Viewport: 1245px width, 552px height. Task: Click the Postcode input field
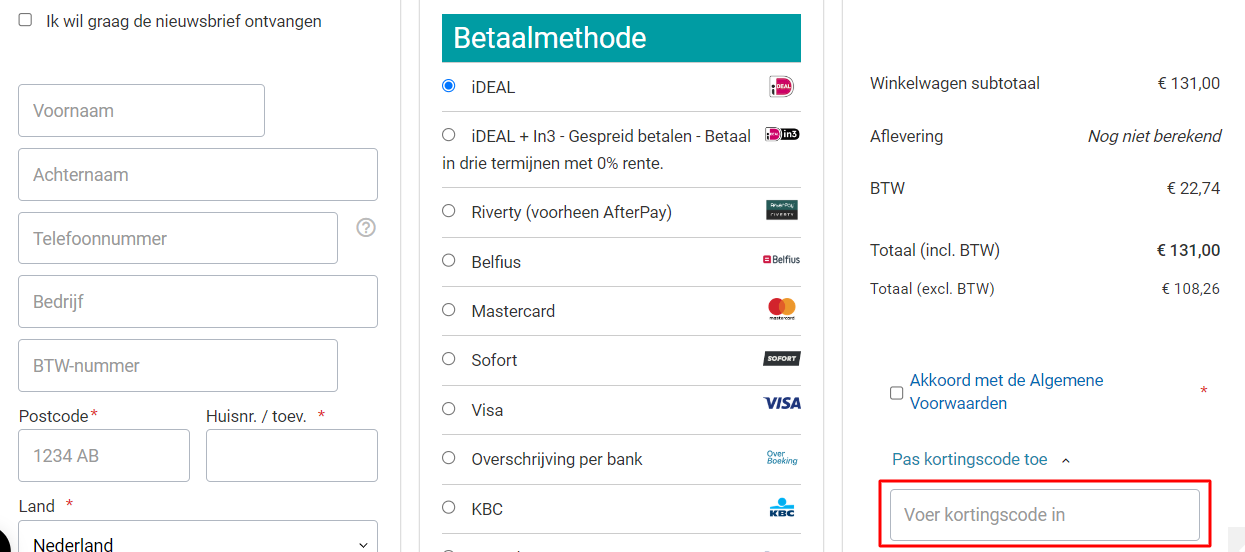104,455
